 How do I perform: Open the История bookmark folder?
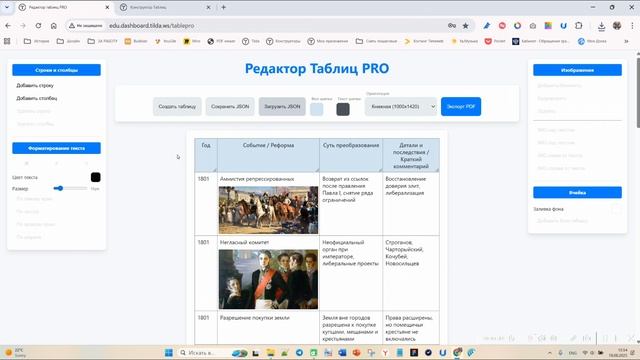click(37, 41)
